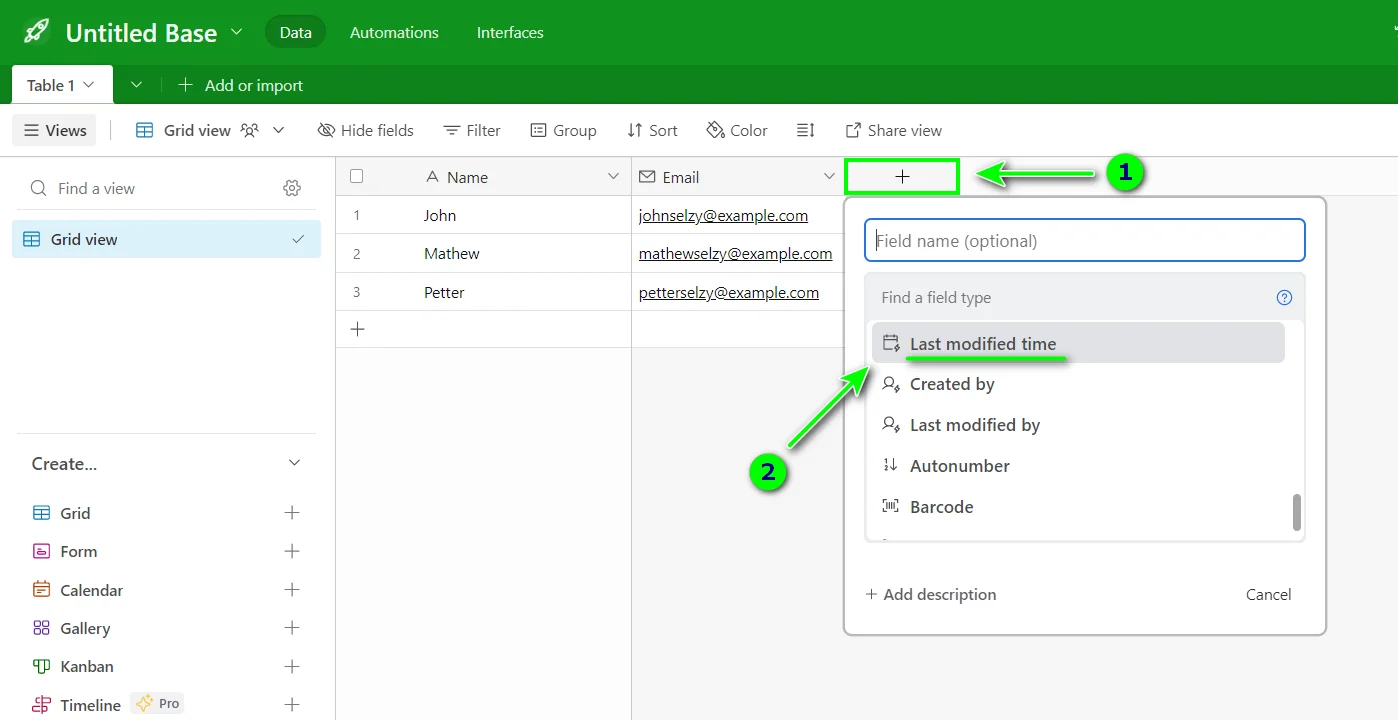Open the Filter tool
This screenshot has width=1398, height=720.
[471, 130]
